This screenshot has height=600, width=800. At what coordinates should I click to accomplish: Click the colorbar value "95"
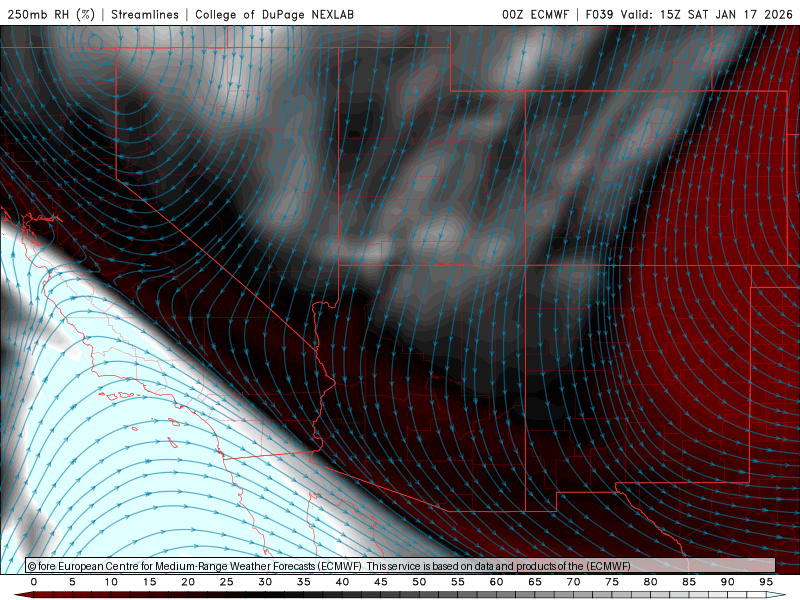pyautogui.click(x=766, y=582)
